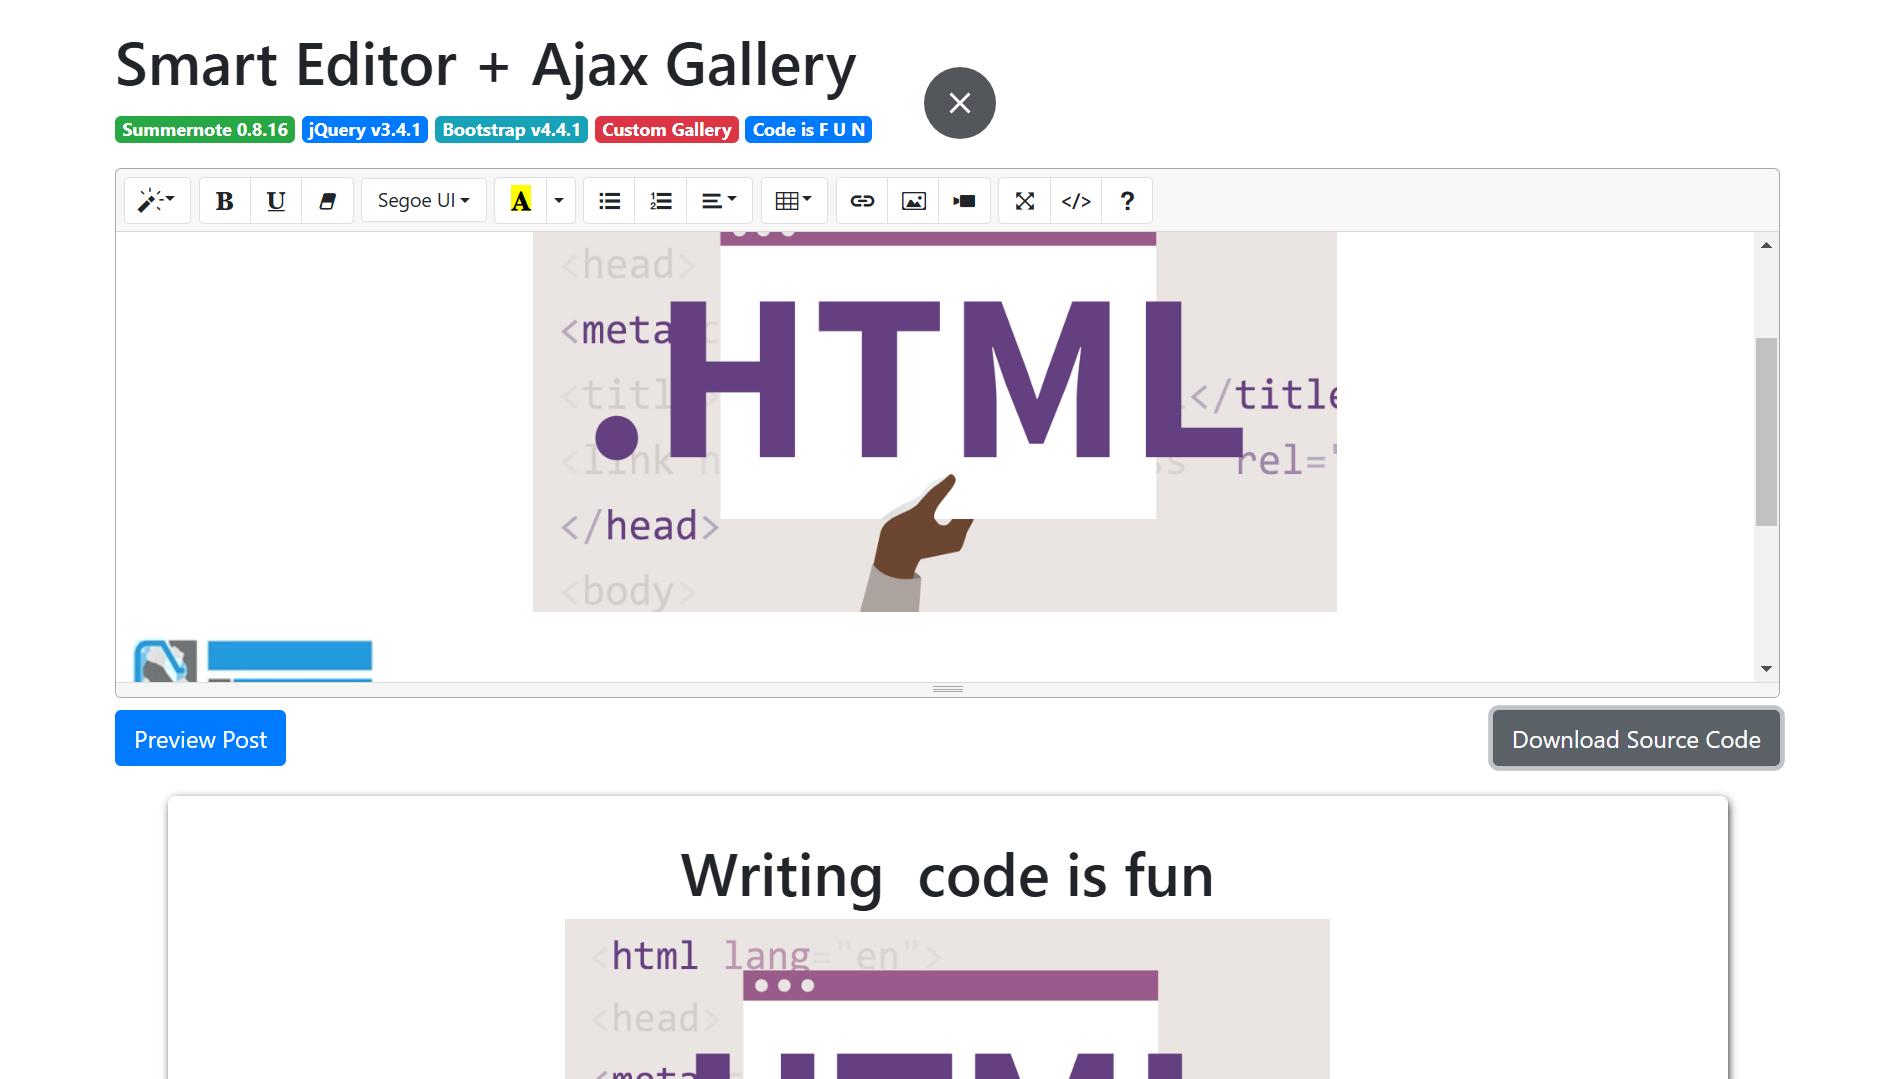
Task: Toggle bold formatting
Action: 223,200
